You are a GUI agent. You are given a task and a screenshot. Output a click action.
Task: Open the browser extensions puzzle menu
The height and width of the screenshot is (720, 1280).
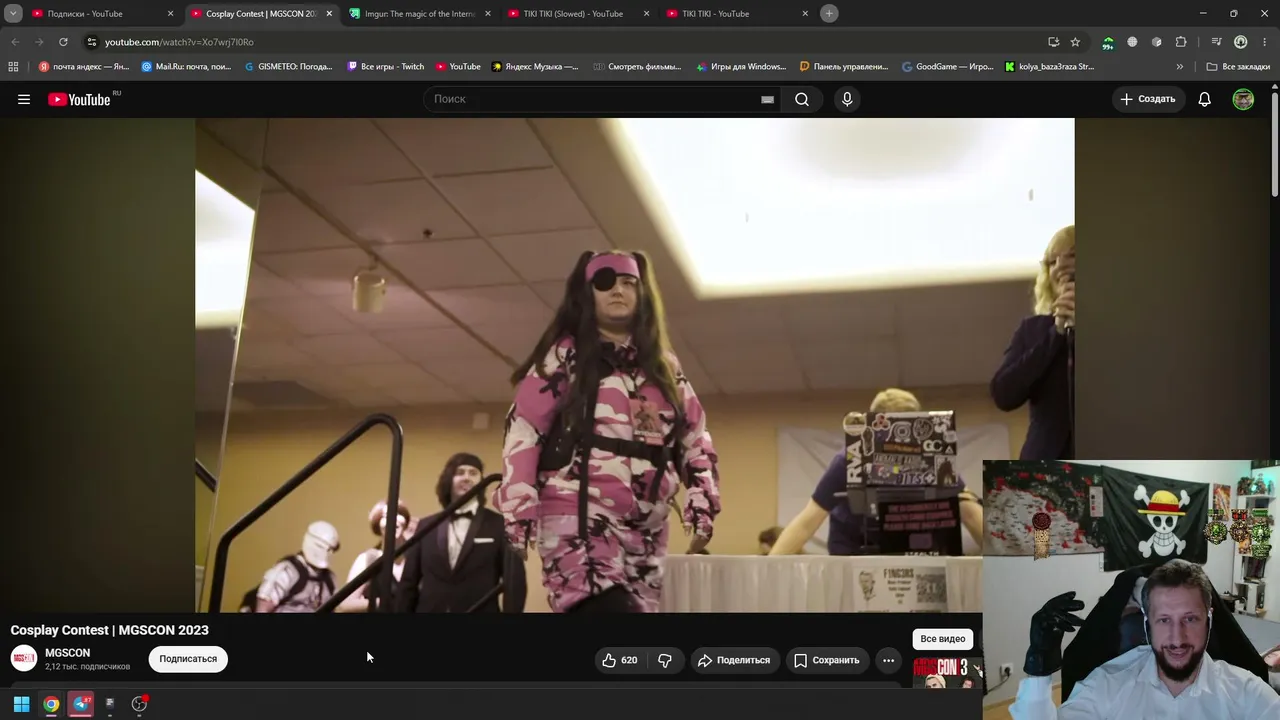coord(1181,42)
